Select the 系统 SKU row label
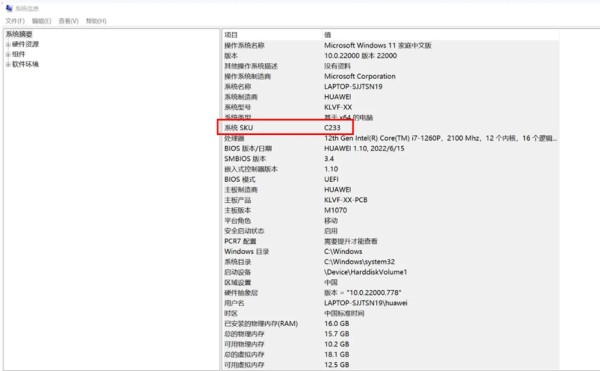600x371 pixels. [x=238, y=127]
